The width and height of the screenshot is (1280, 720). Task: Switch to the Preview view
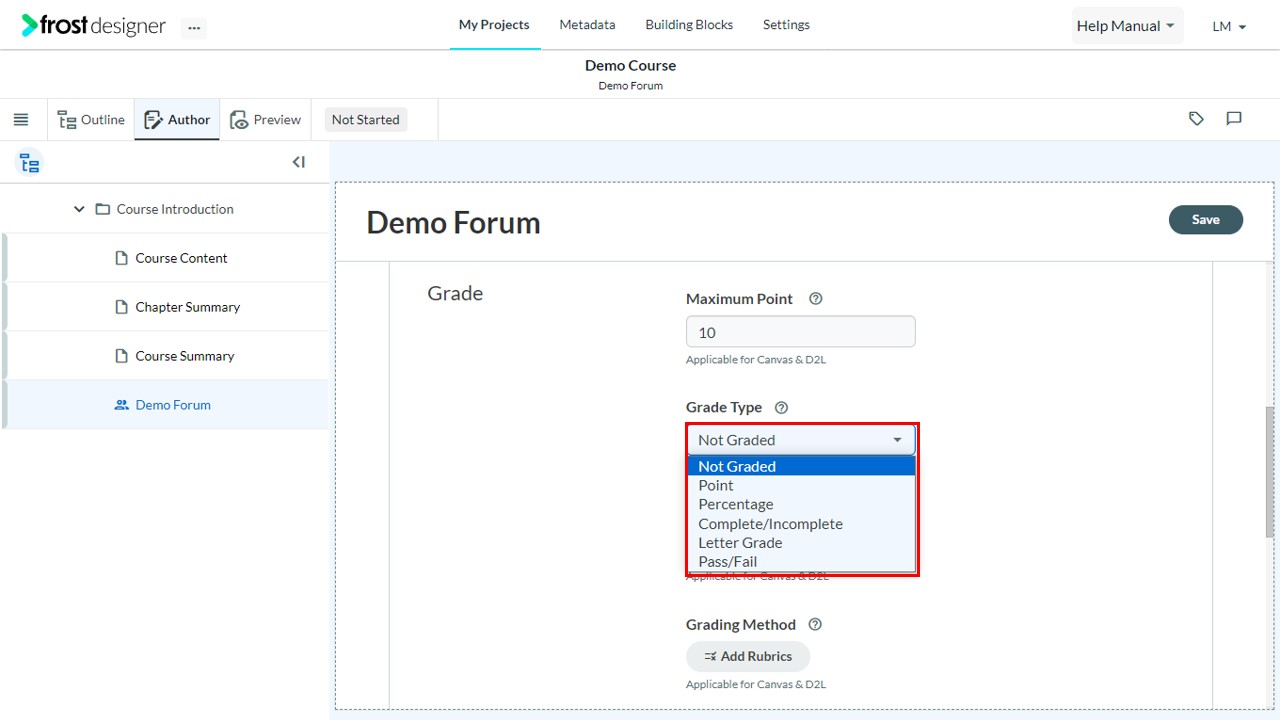click(x=265, y=120)
